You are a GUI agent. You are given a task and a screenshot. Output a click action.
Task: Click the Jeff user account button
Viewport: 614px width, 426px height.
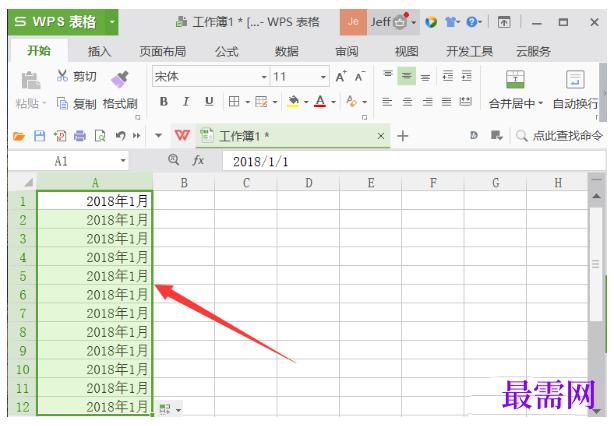coord(393,22)
